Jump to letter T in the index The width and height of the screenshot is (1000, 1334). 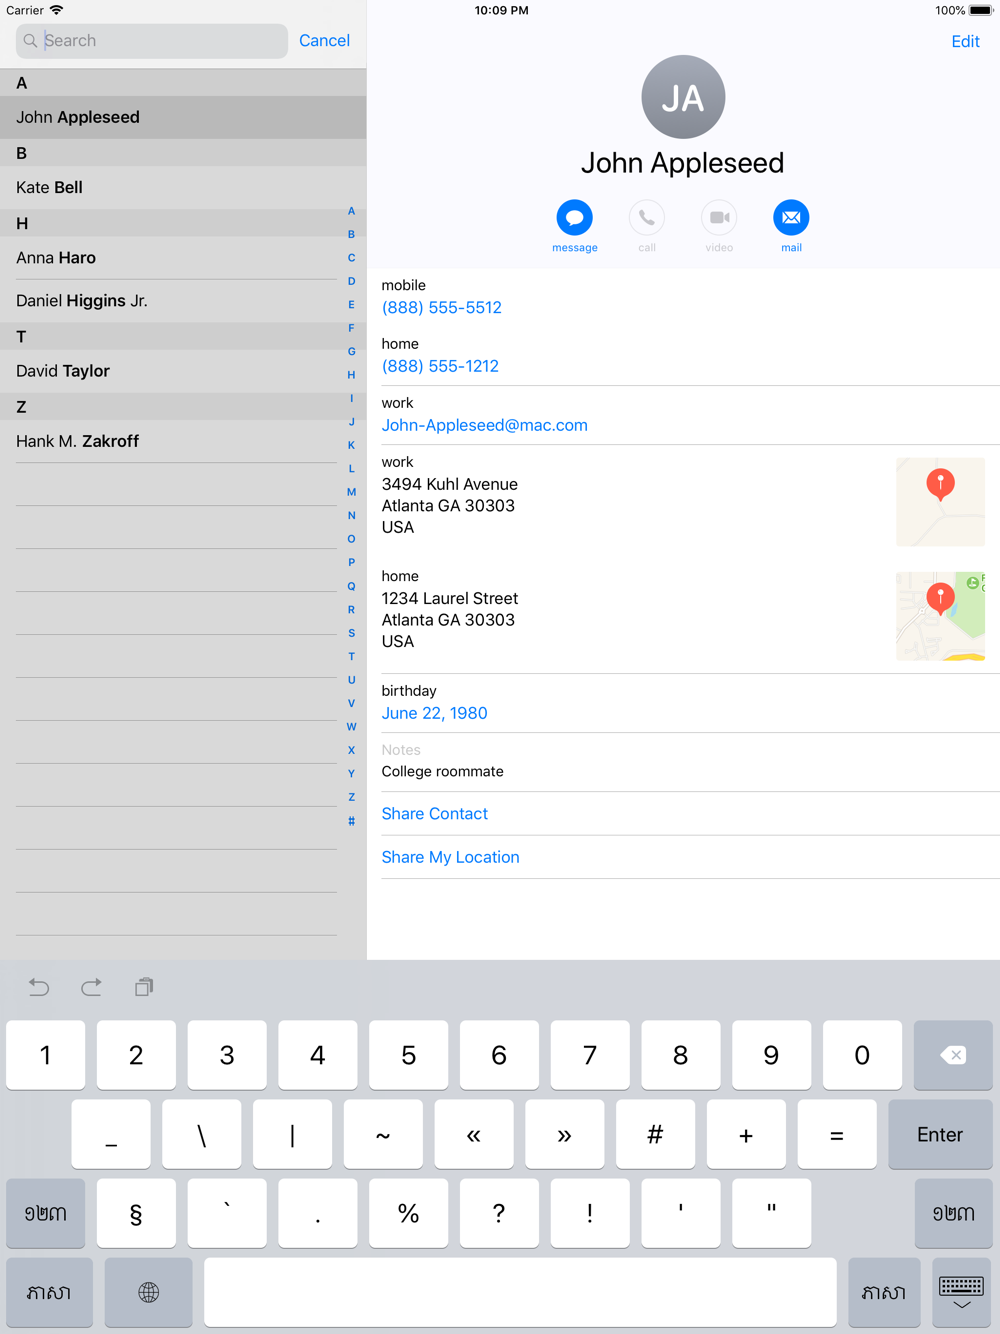(x=351, y=657)
